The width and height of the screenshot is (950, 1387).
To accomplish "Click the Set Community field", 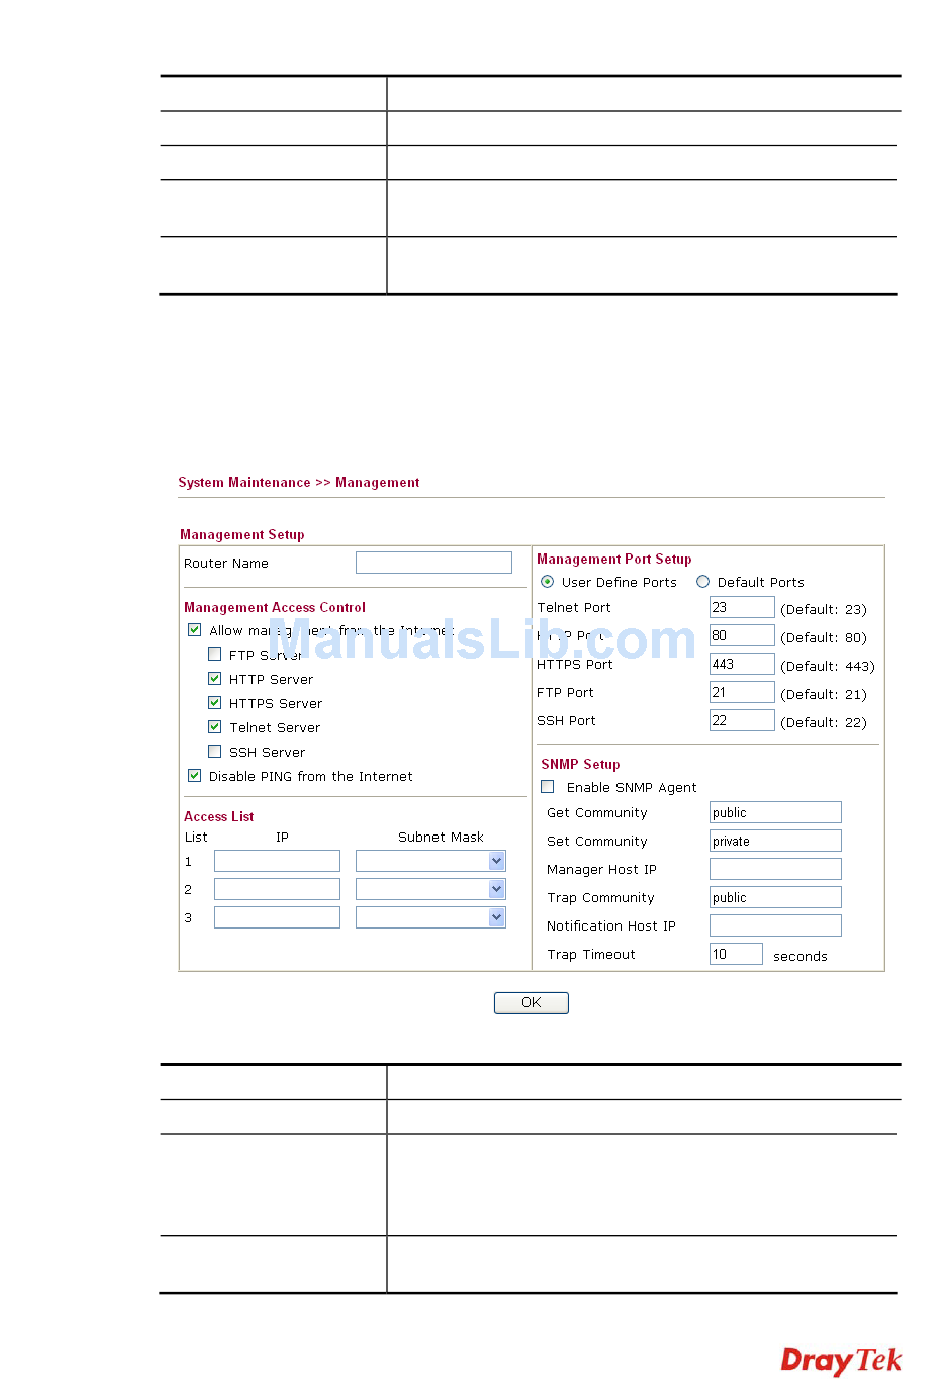I will pos(776,841).
